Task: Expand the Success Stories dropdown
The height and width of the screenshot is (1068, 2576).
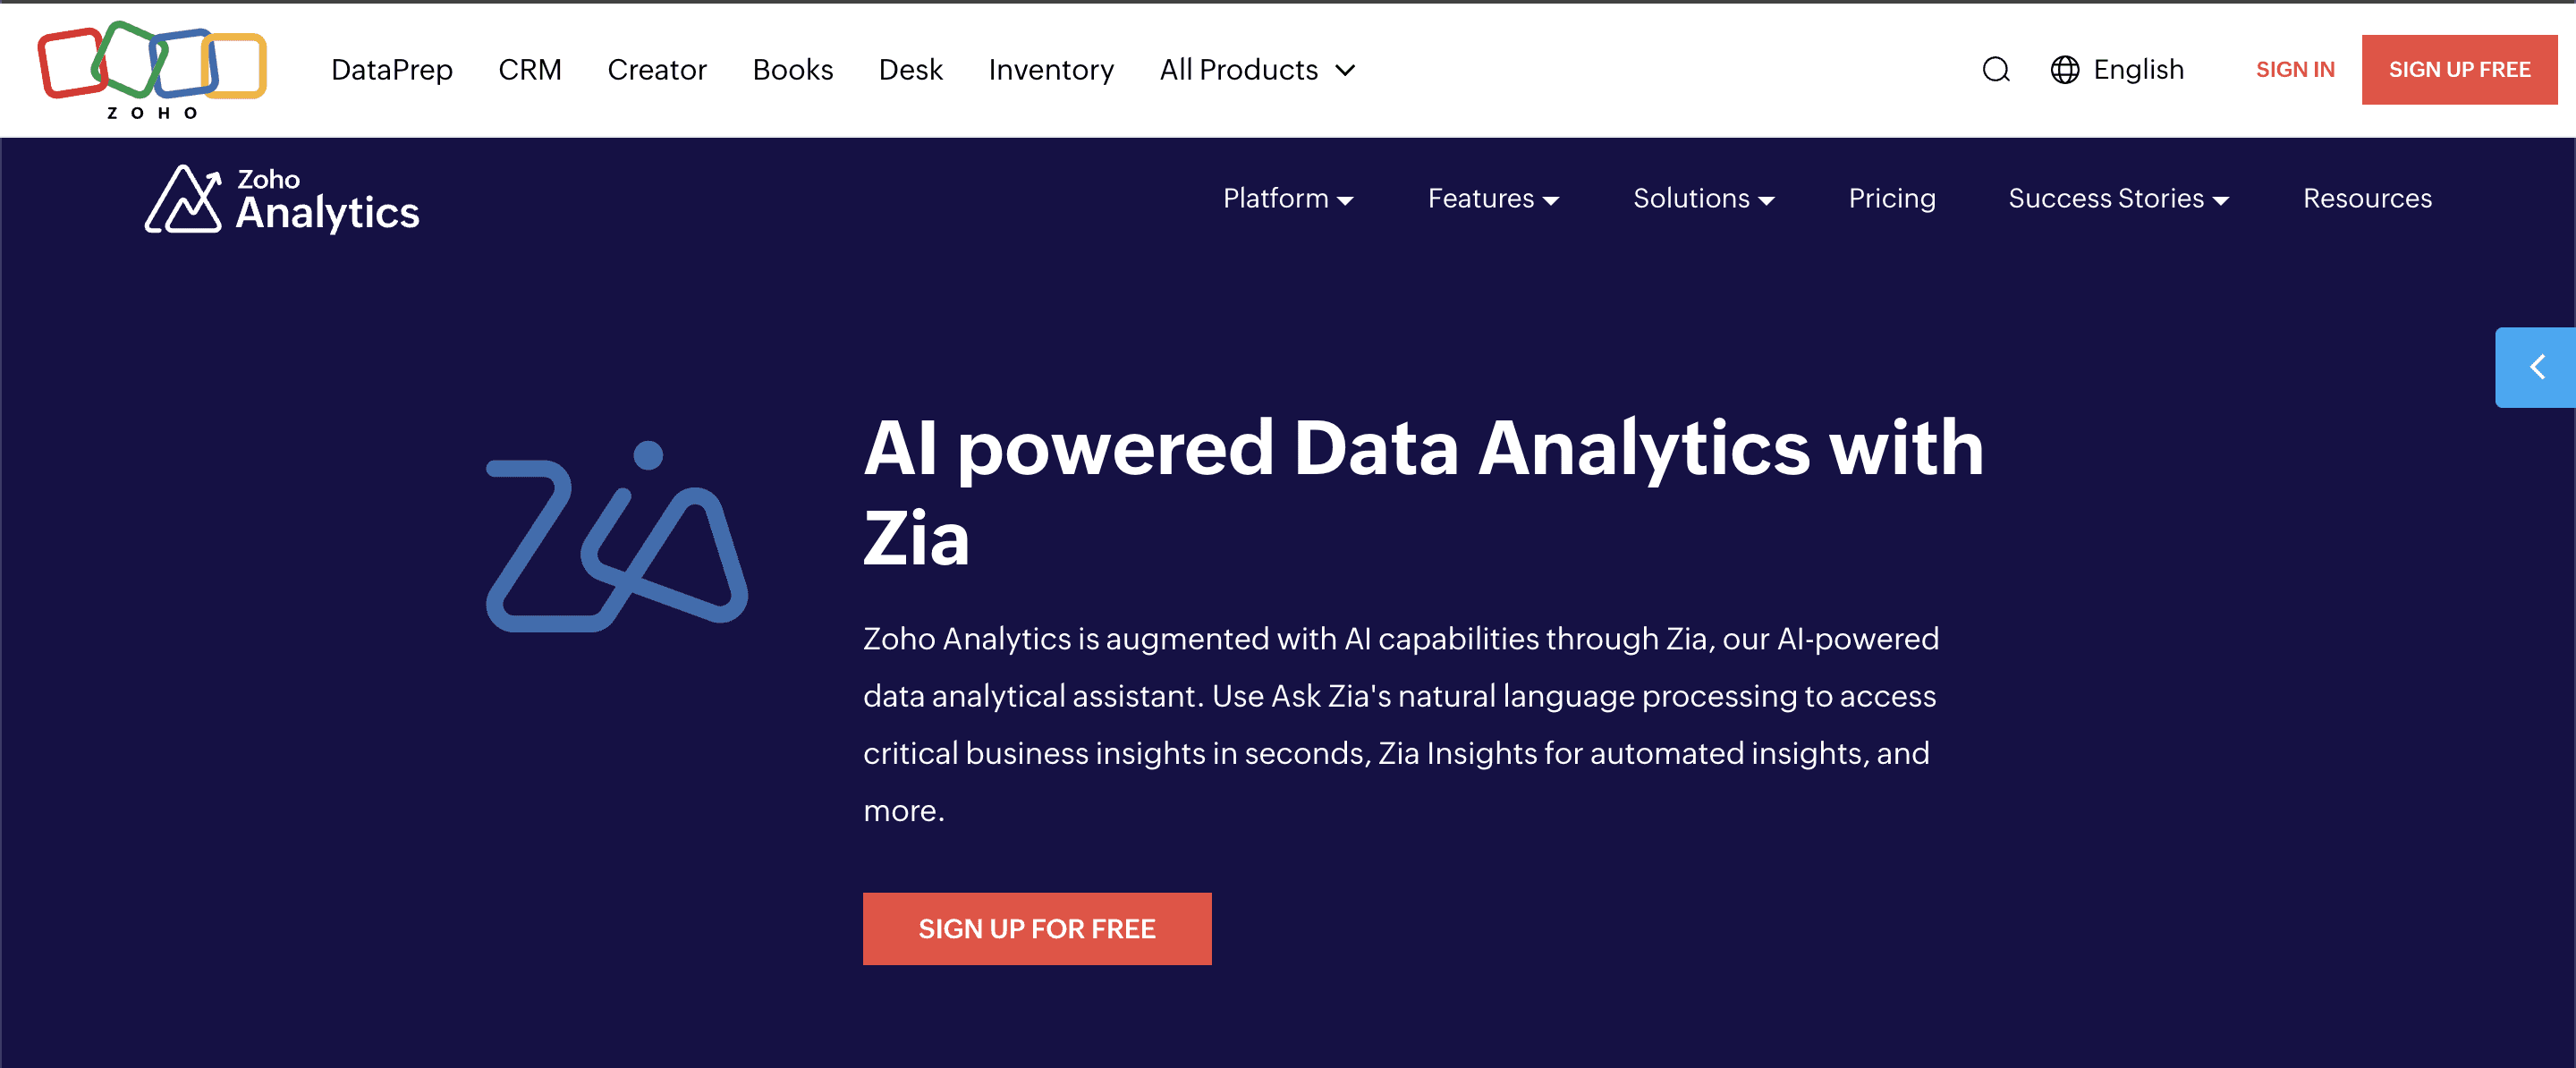Action: 2117,198
